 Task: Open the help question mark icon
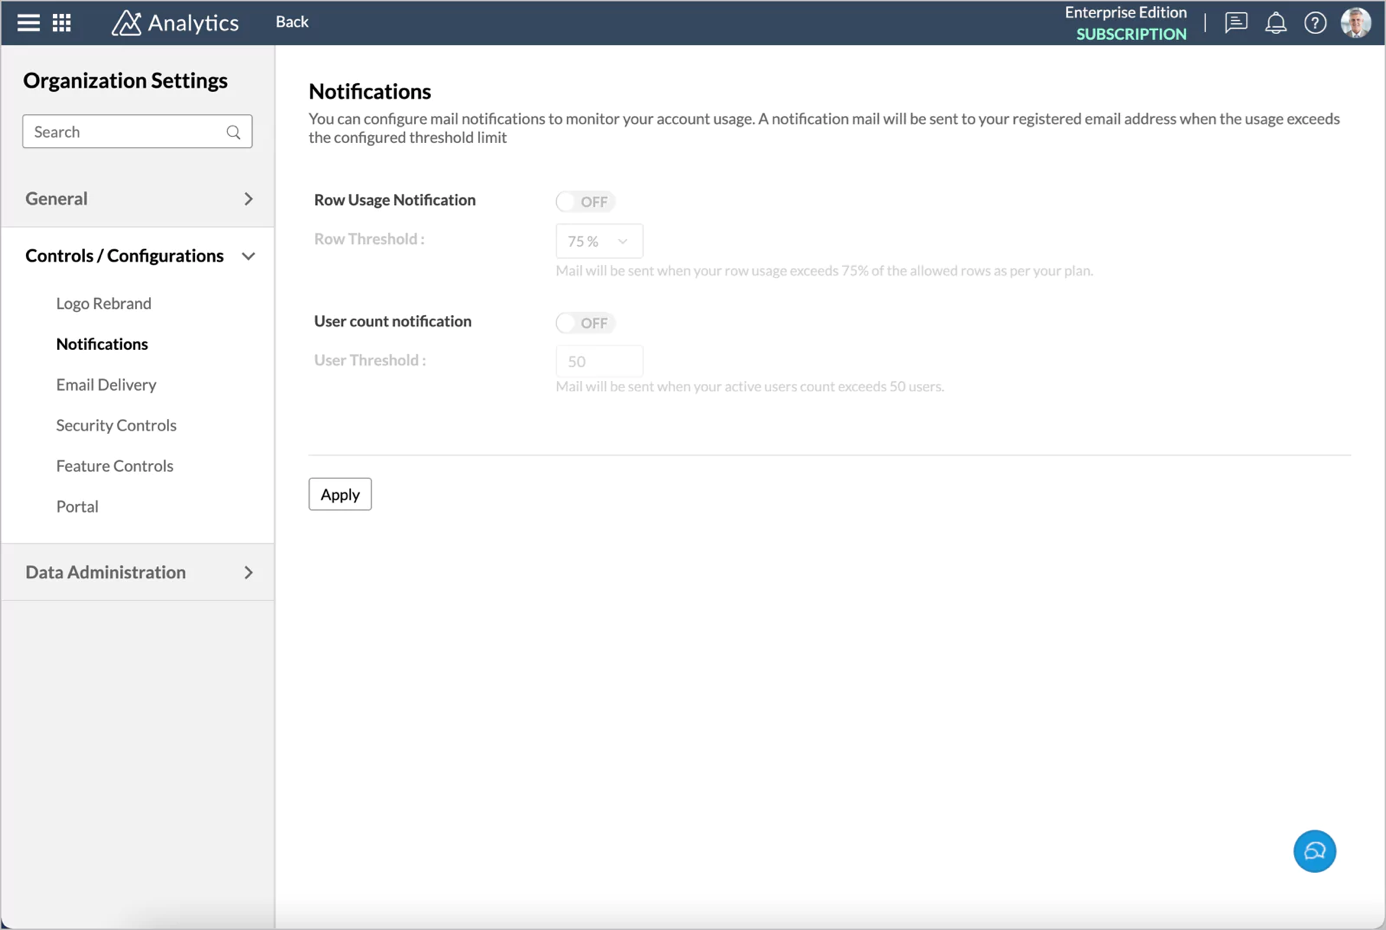[x=1315, y=22]
